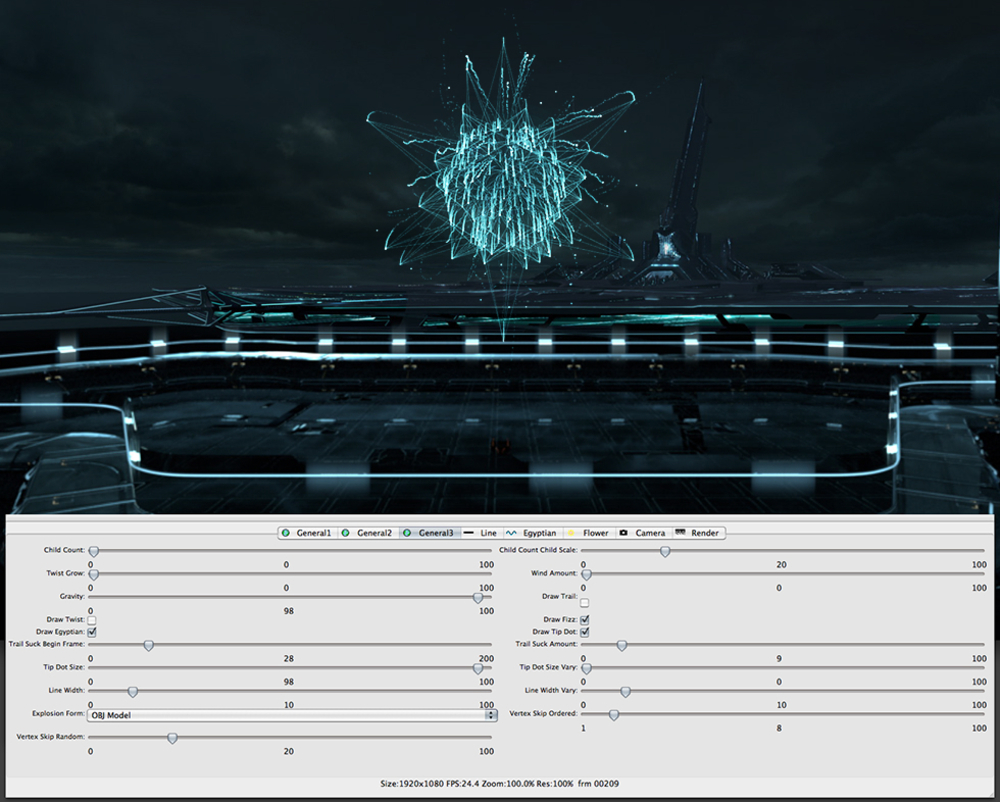Click the wave icon beside Egyptian tab
The height and width of the screenshot is (802, 1000).
coord(511,533)
